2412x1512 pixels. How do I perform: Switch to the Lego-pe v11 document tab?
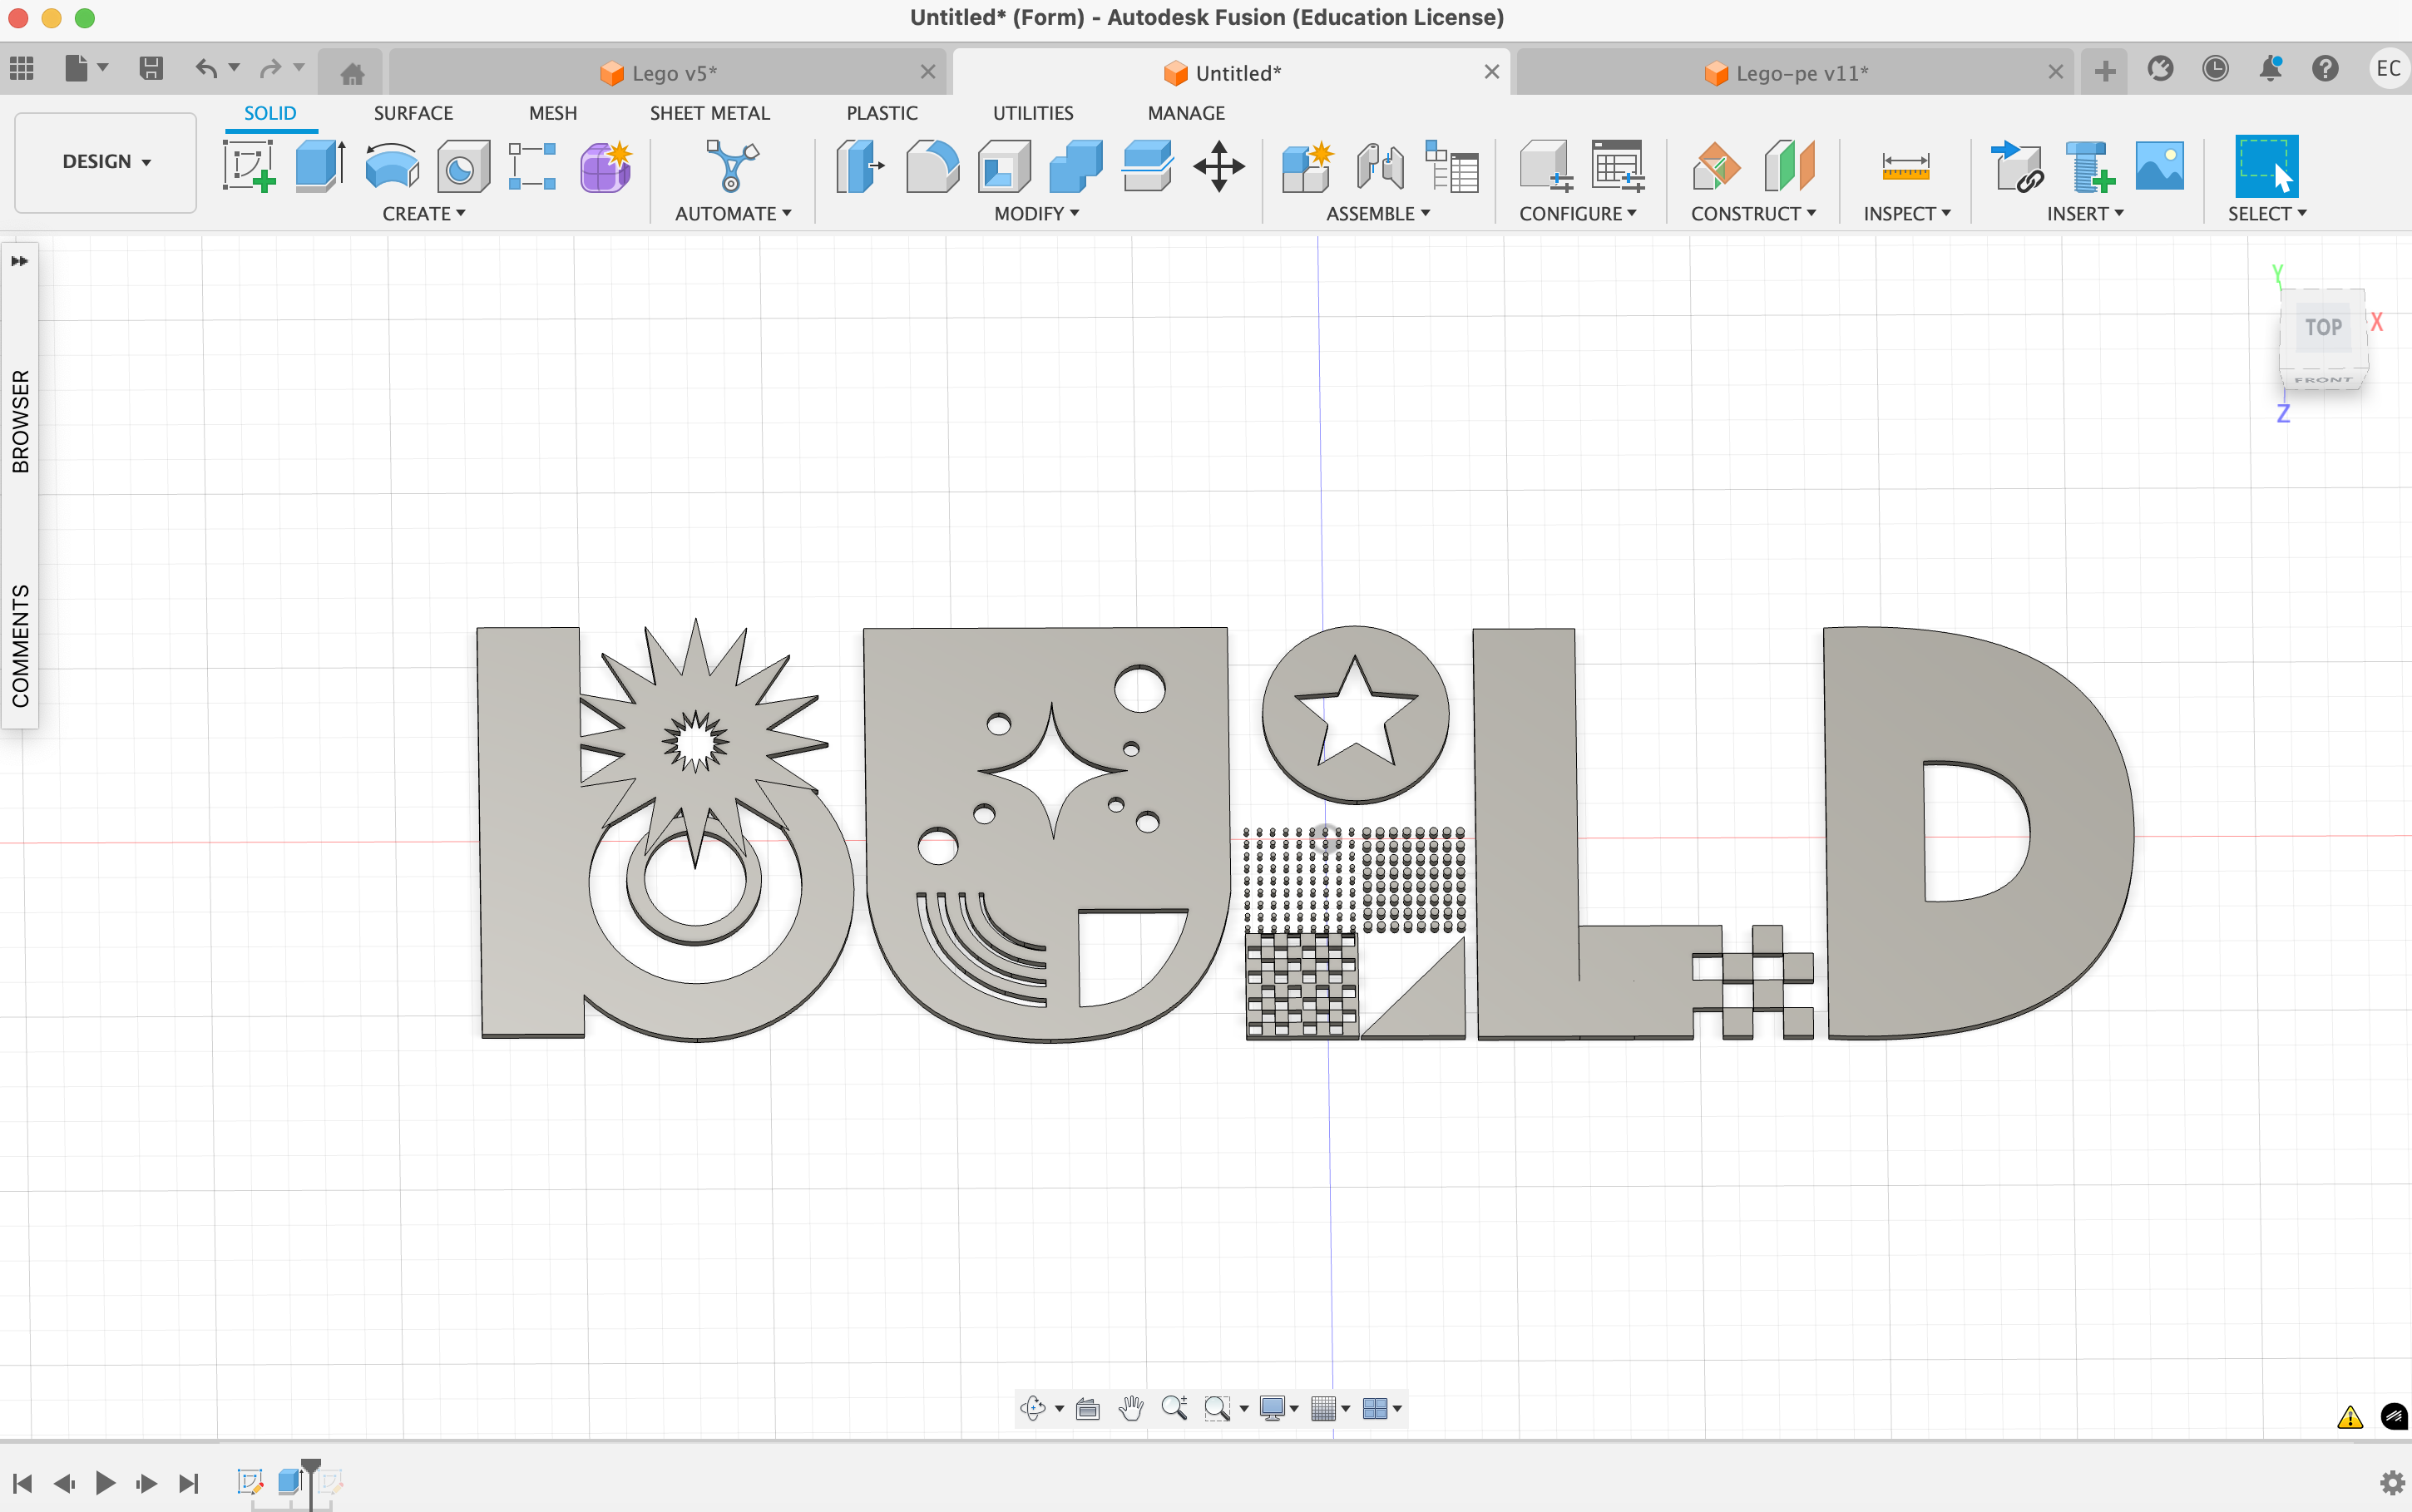(x=1800, y=73)
